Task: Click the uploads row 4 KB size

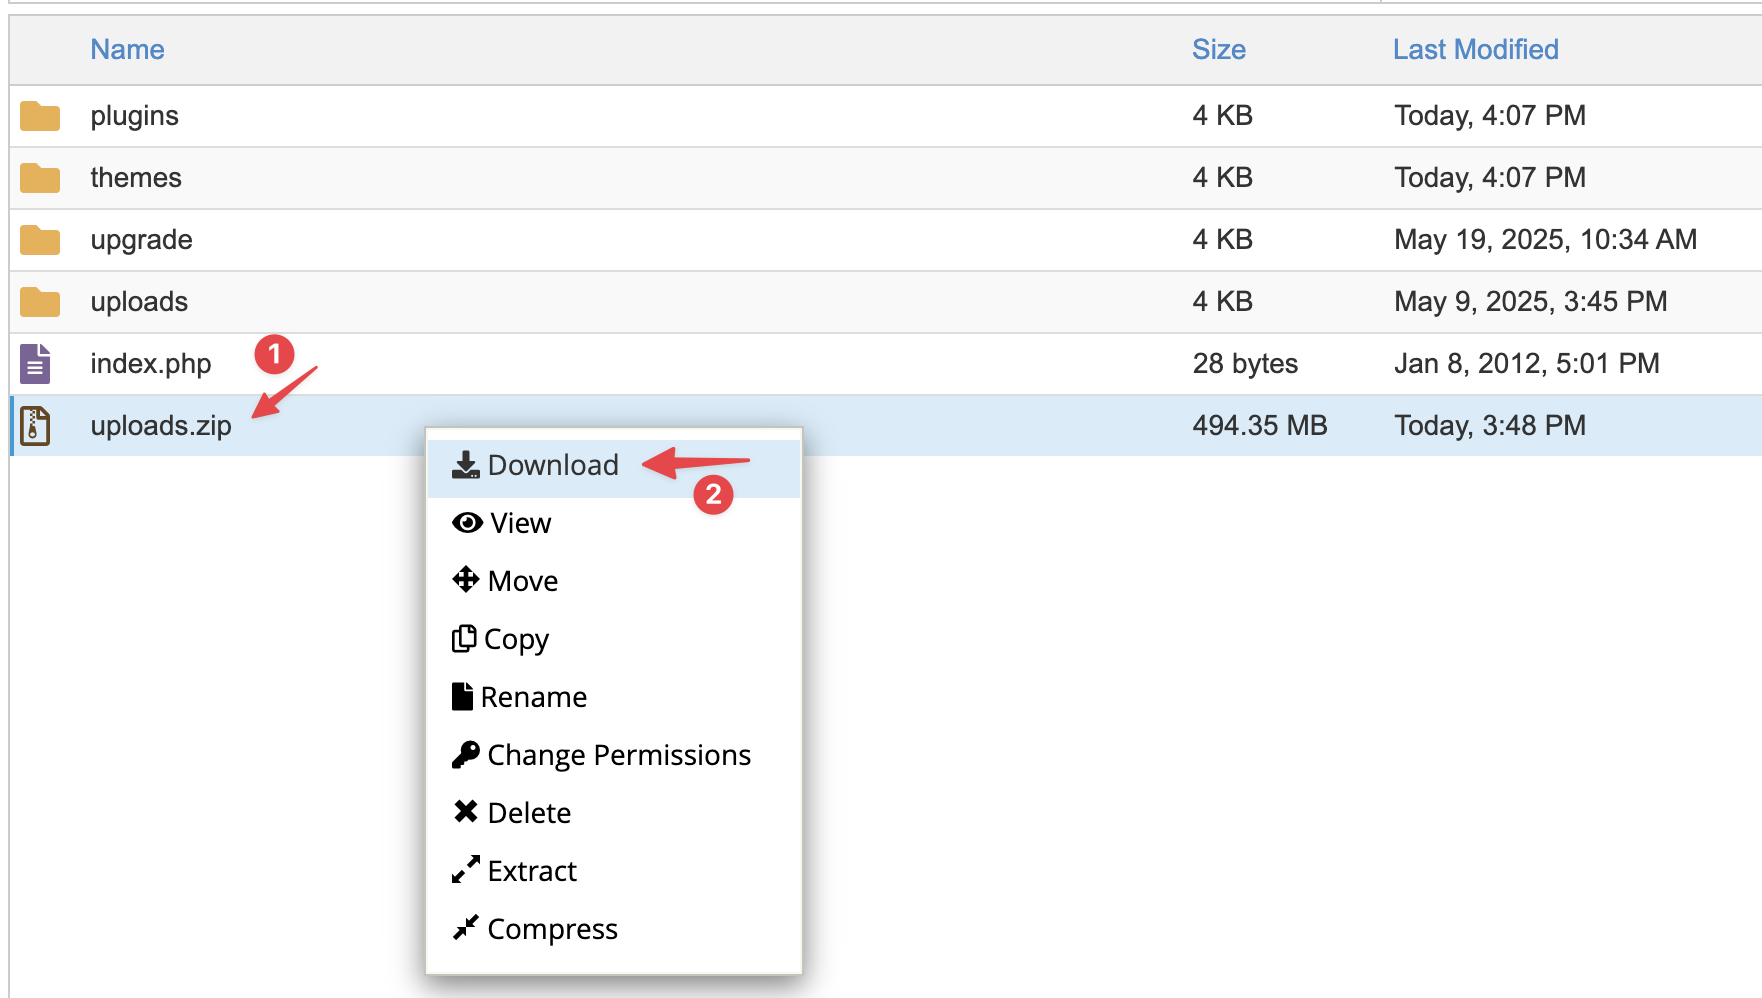Action: tap(1223, 302)
